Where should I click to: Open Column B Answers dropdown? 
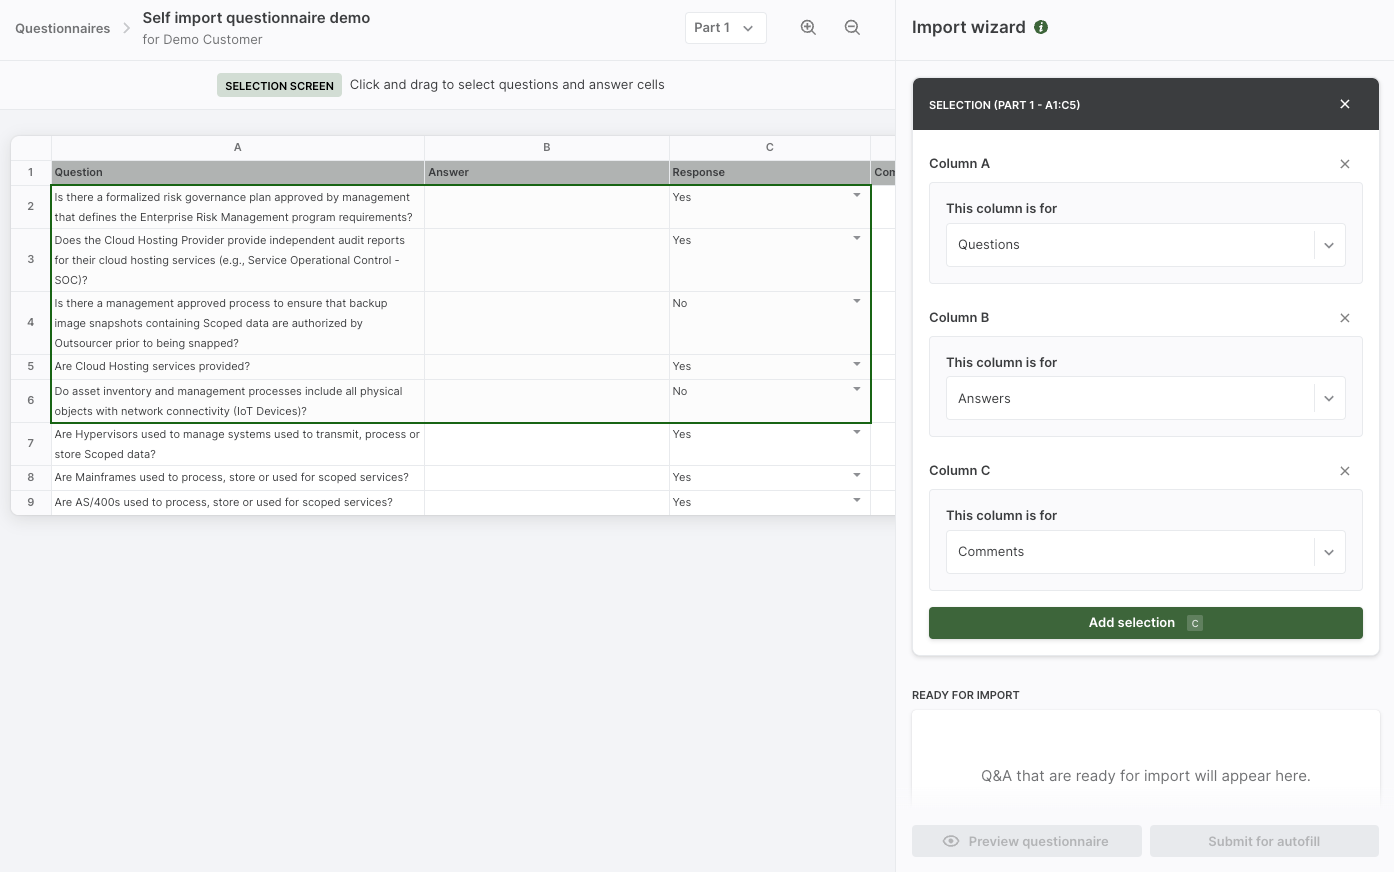(1146, 399)
